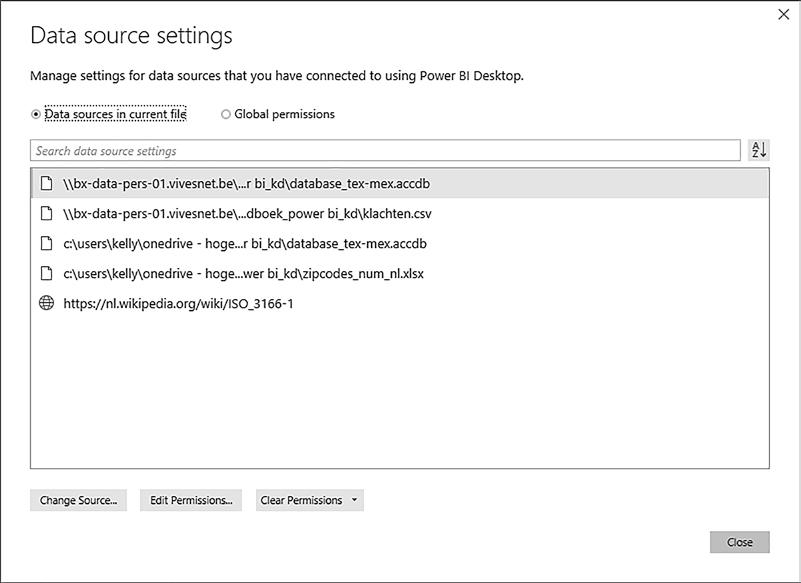Select the c:\users\kelly database_tex-mex.accdb entry
Screen dimensions: 801x583
coord(245,244)
